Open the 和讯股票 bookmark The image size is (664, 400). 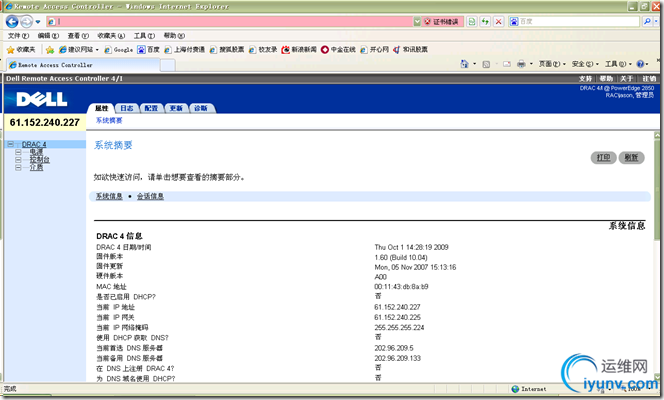[x=410, y=50]
